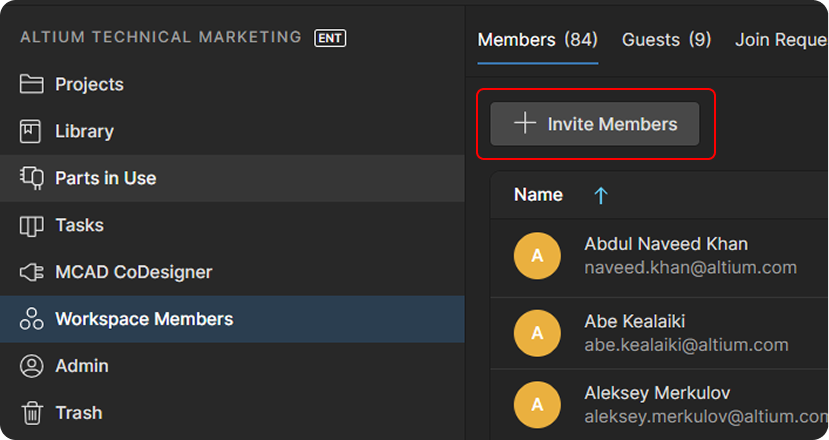Click the name Abdul Naveed Khan
The height and width of the screenshot is (440, 829).
coord(666,244)
